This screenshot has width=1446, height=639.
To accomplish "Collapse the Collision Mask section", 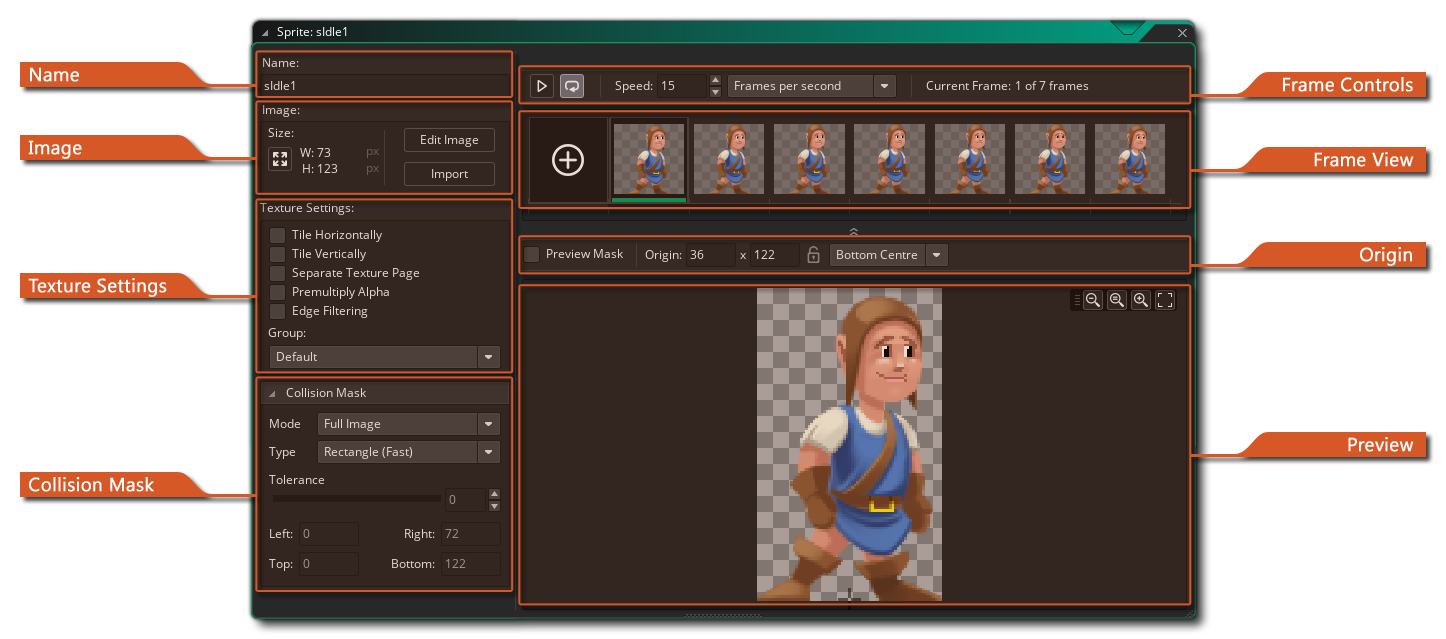I will click(x=272, y=394).
